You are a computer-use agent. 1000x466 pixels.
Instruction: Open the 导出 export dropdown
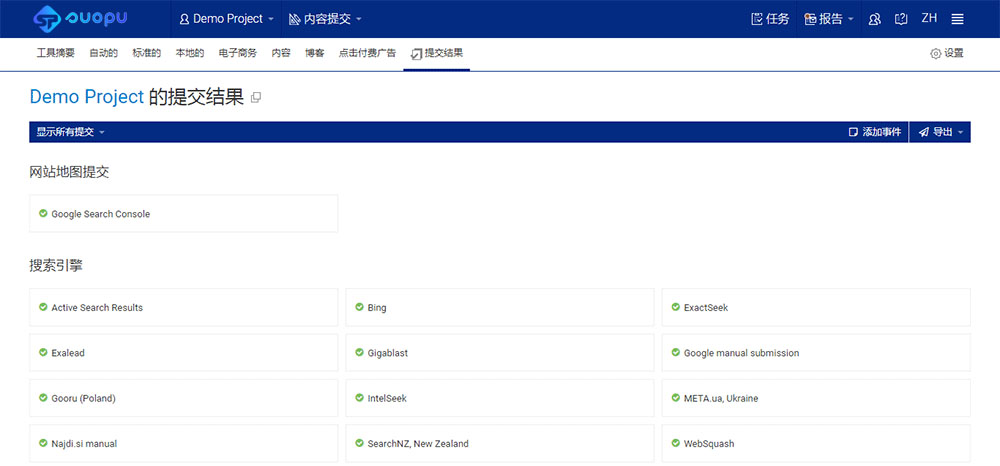pos(940,132)
